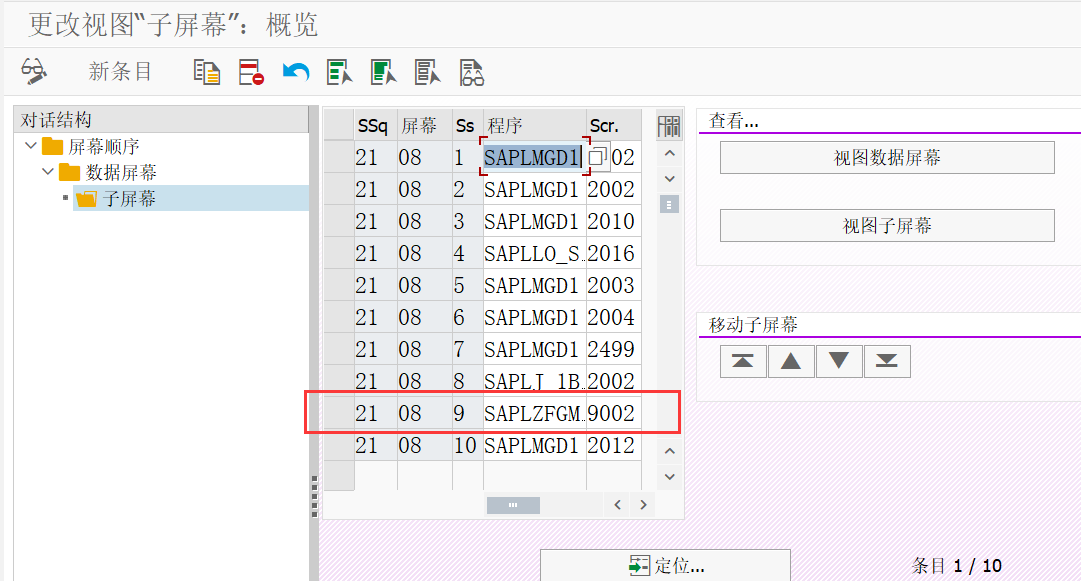Move subscreen up one position
Image resolution: width=1081 pixels, height=581 pixels.
pos(791,361)
